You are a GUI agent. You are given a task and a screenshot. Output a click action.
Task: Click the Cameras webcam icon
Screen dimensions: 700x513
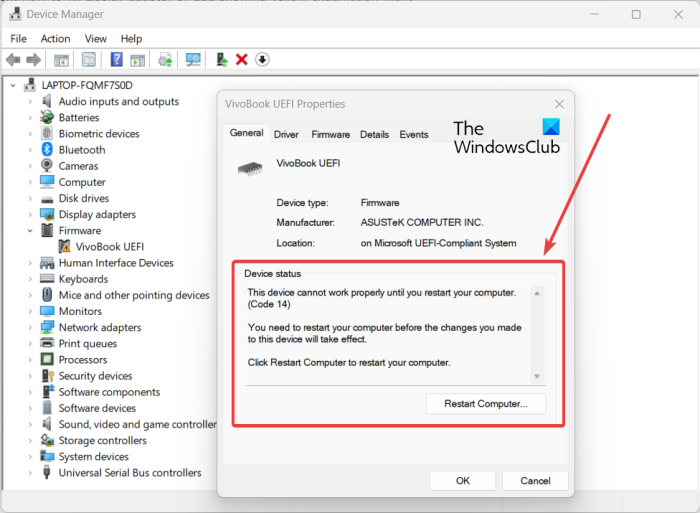47,166
